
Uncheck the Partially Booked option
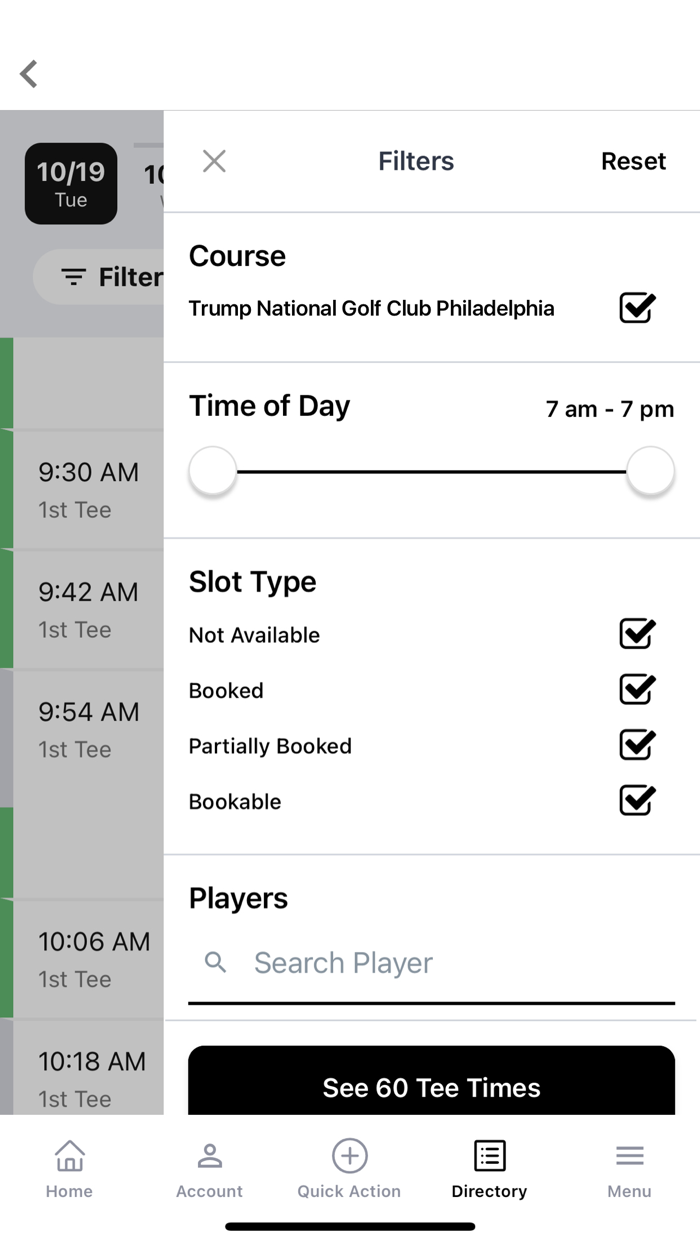point(637,745)
